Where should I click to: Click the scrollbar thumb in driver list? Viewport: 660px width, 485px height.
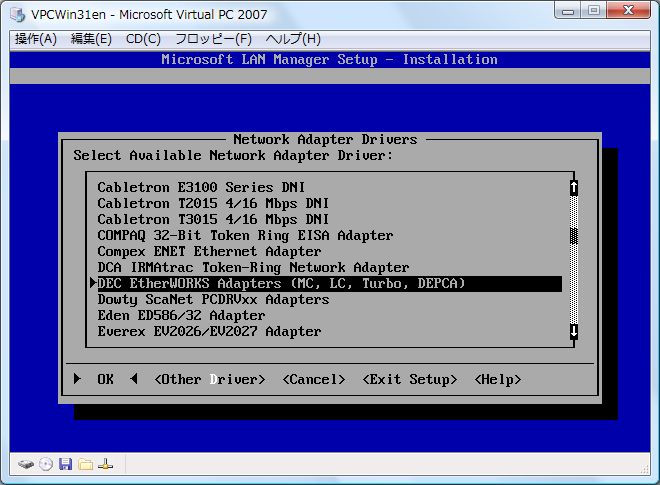tap(573, 236)
